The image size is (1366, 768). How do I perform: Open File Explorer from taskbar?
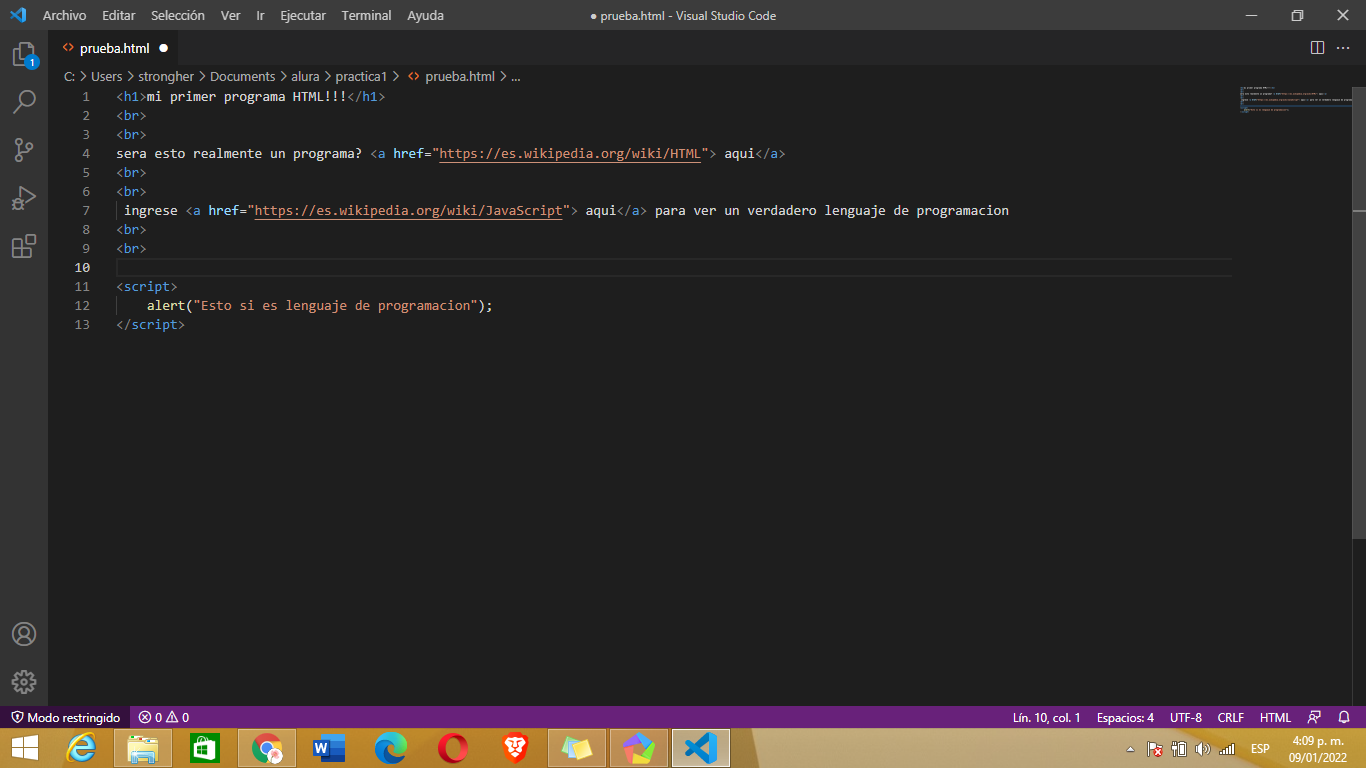coord(143,748)
